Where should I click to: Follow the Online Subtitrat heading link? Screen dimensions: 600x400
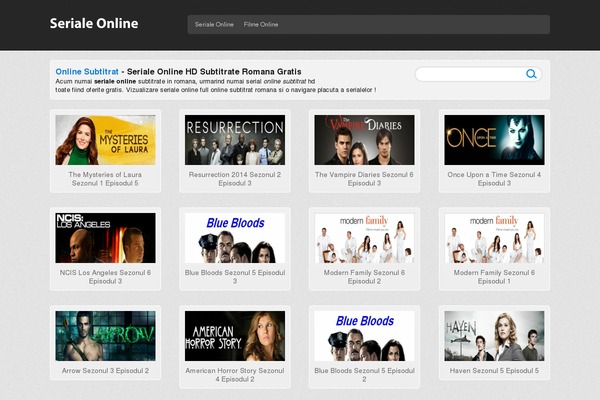87,72
